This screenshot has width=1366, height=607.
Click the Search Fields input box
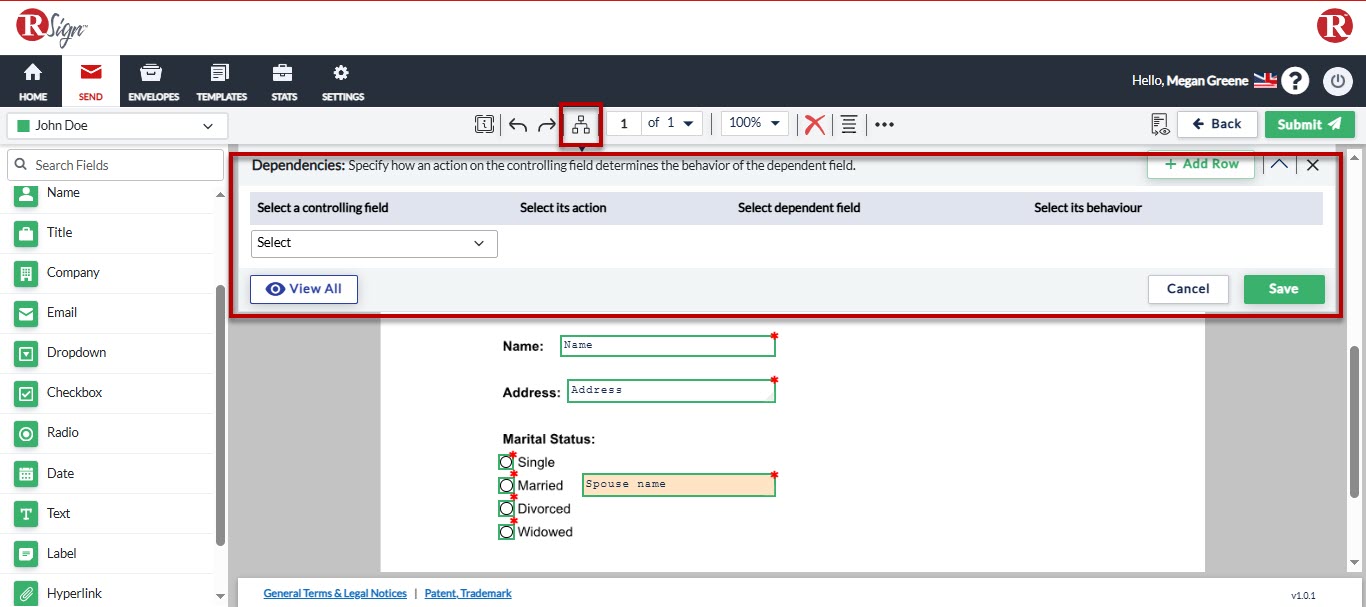[x=116, y=165]
